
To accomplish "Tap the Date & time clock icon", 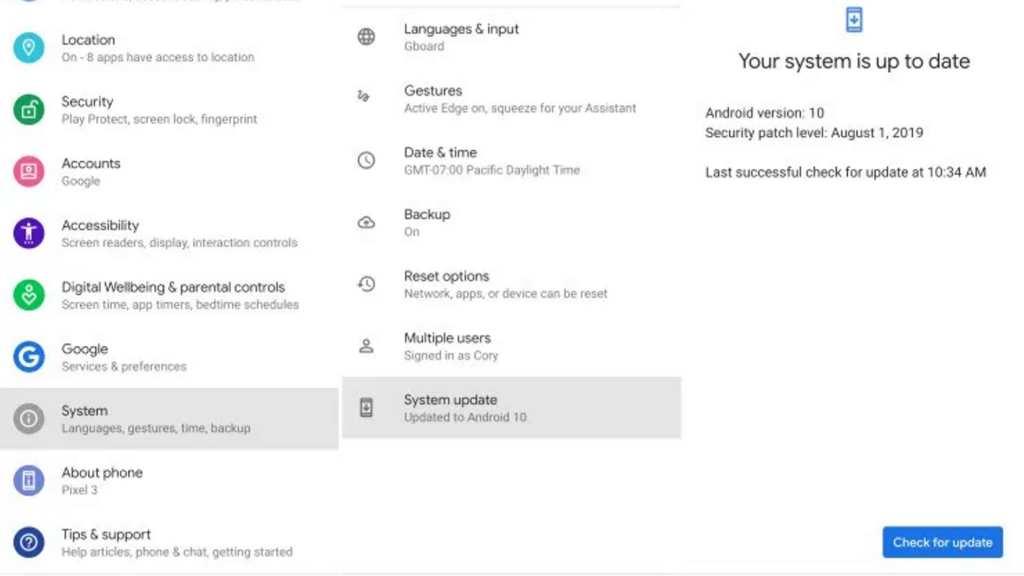I will 366,160.
